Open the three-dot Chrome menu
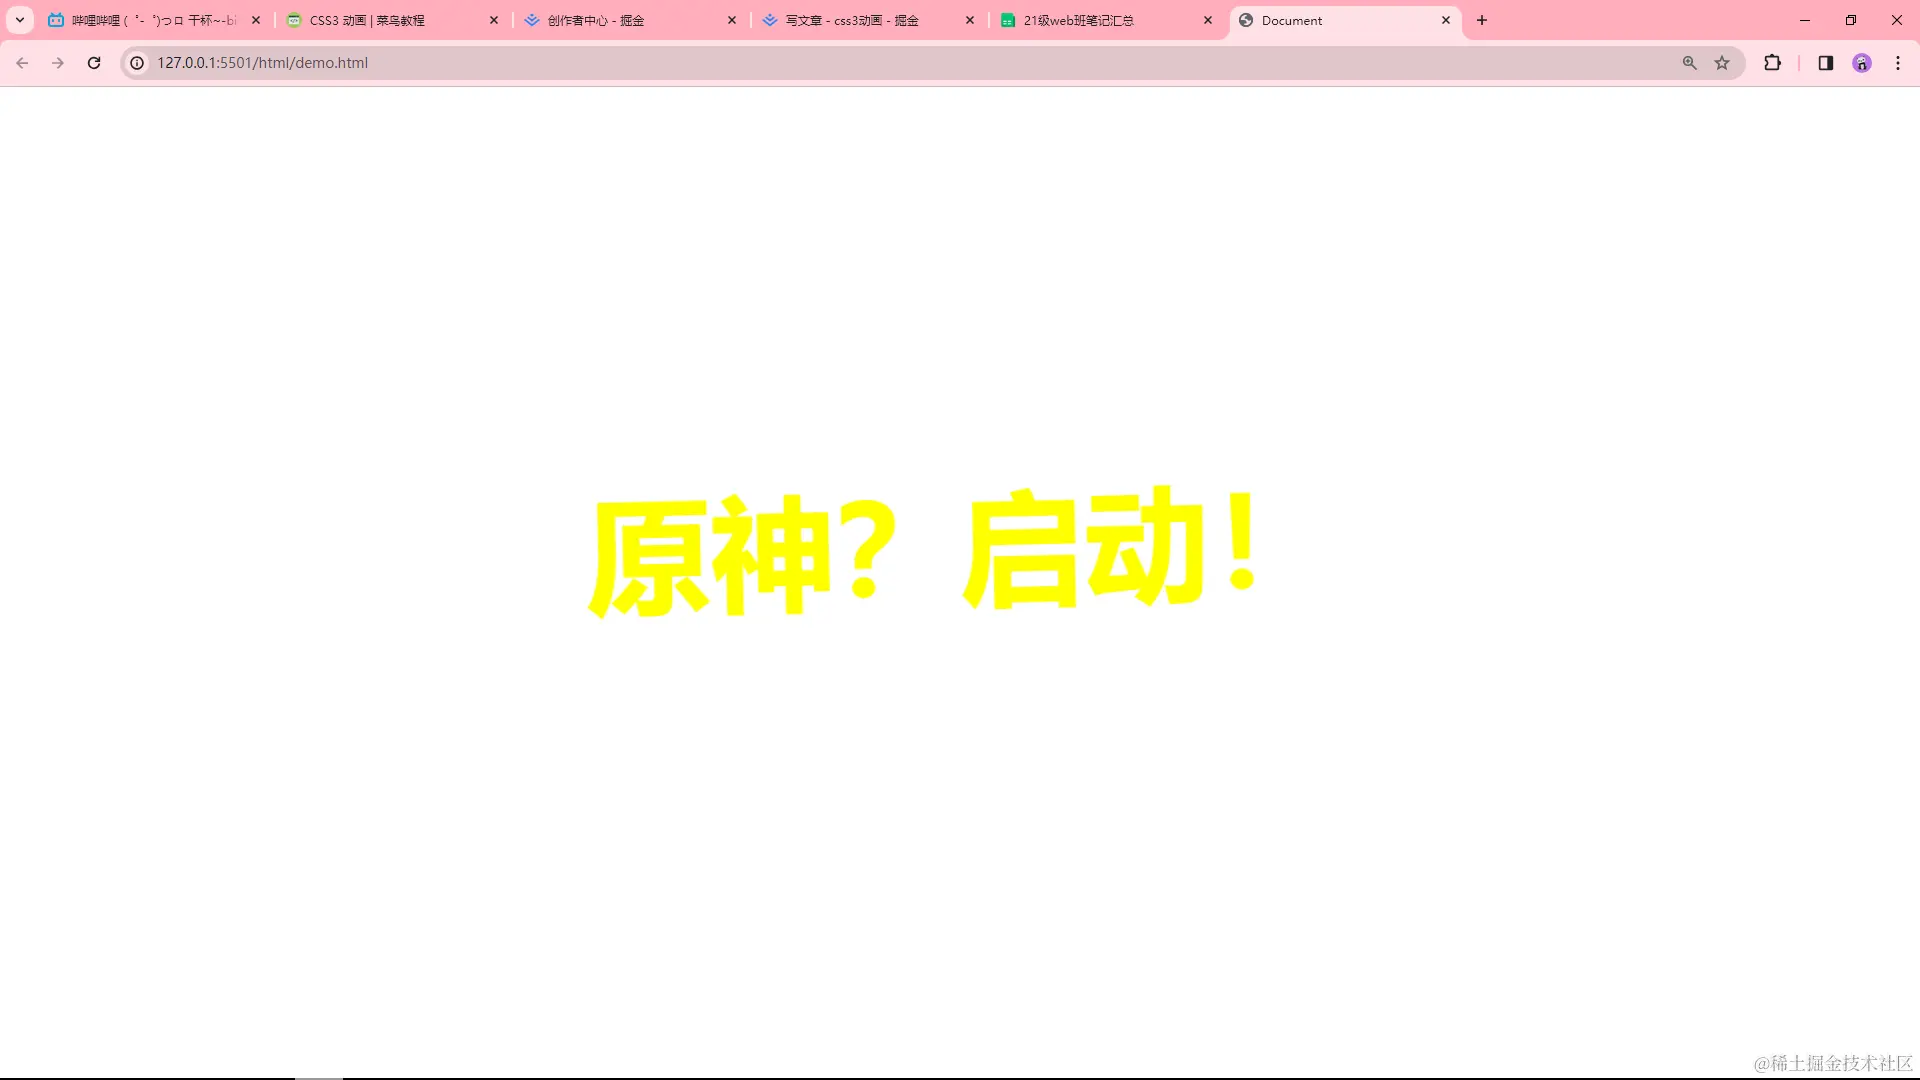Image resolution: width=1920 pixels, height=1080 pixels. coord(1897,62)
